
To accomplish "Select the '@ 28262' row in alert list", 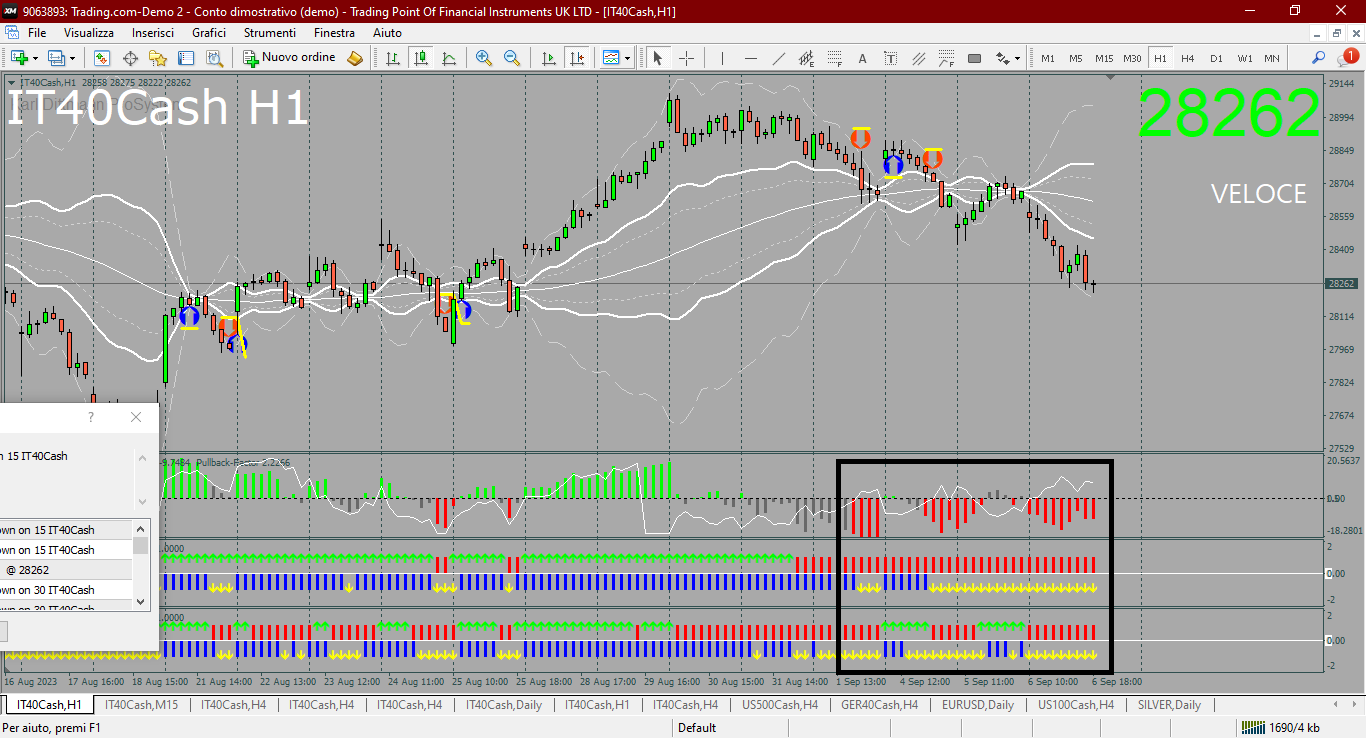I will [66, 570].
